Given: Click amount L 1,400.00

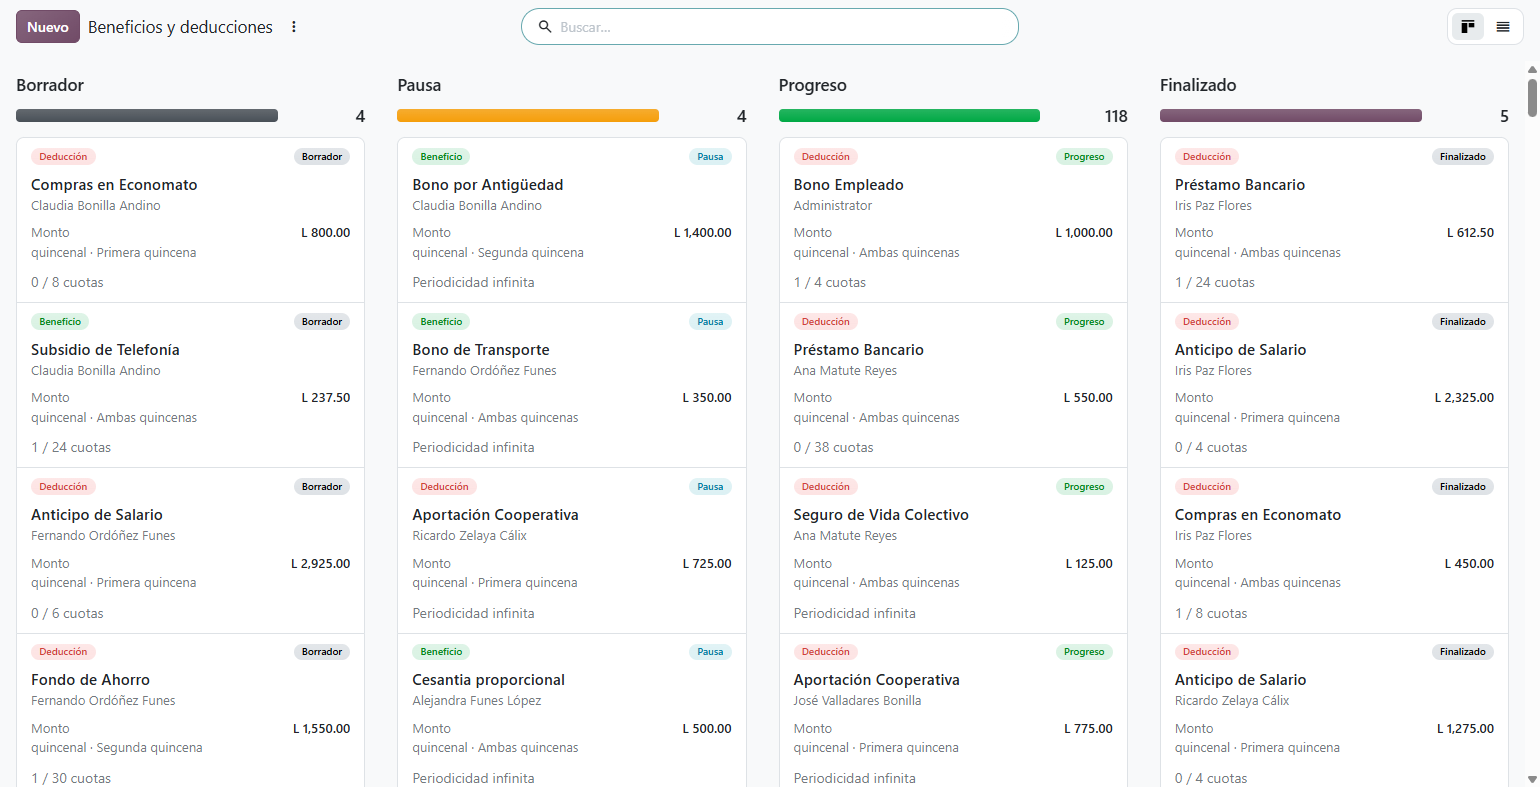Looking at the screenshot, I should point(703,233).
